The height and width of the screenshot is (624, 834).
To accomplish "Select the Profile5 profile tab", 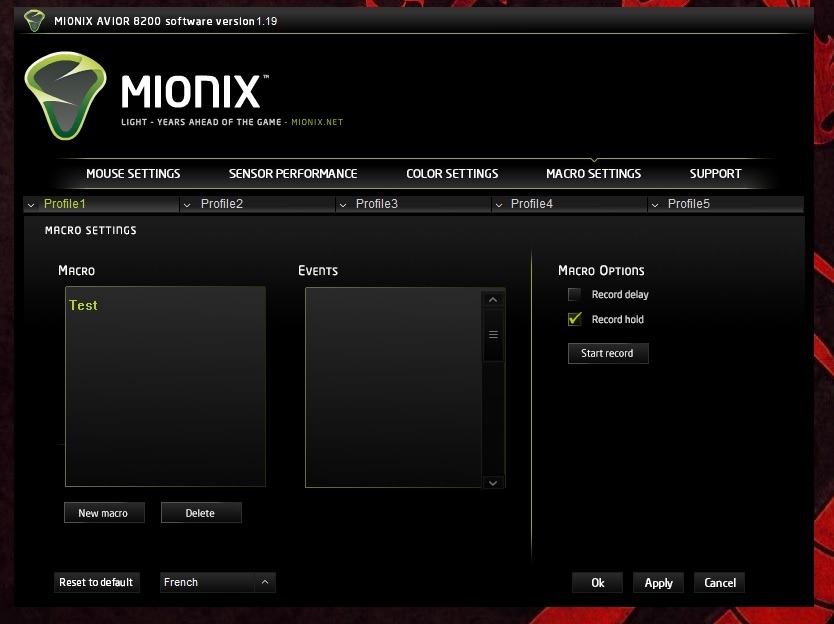I will click(725, 204).
